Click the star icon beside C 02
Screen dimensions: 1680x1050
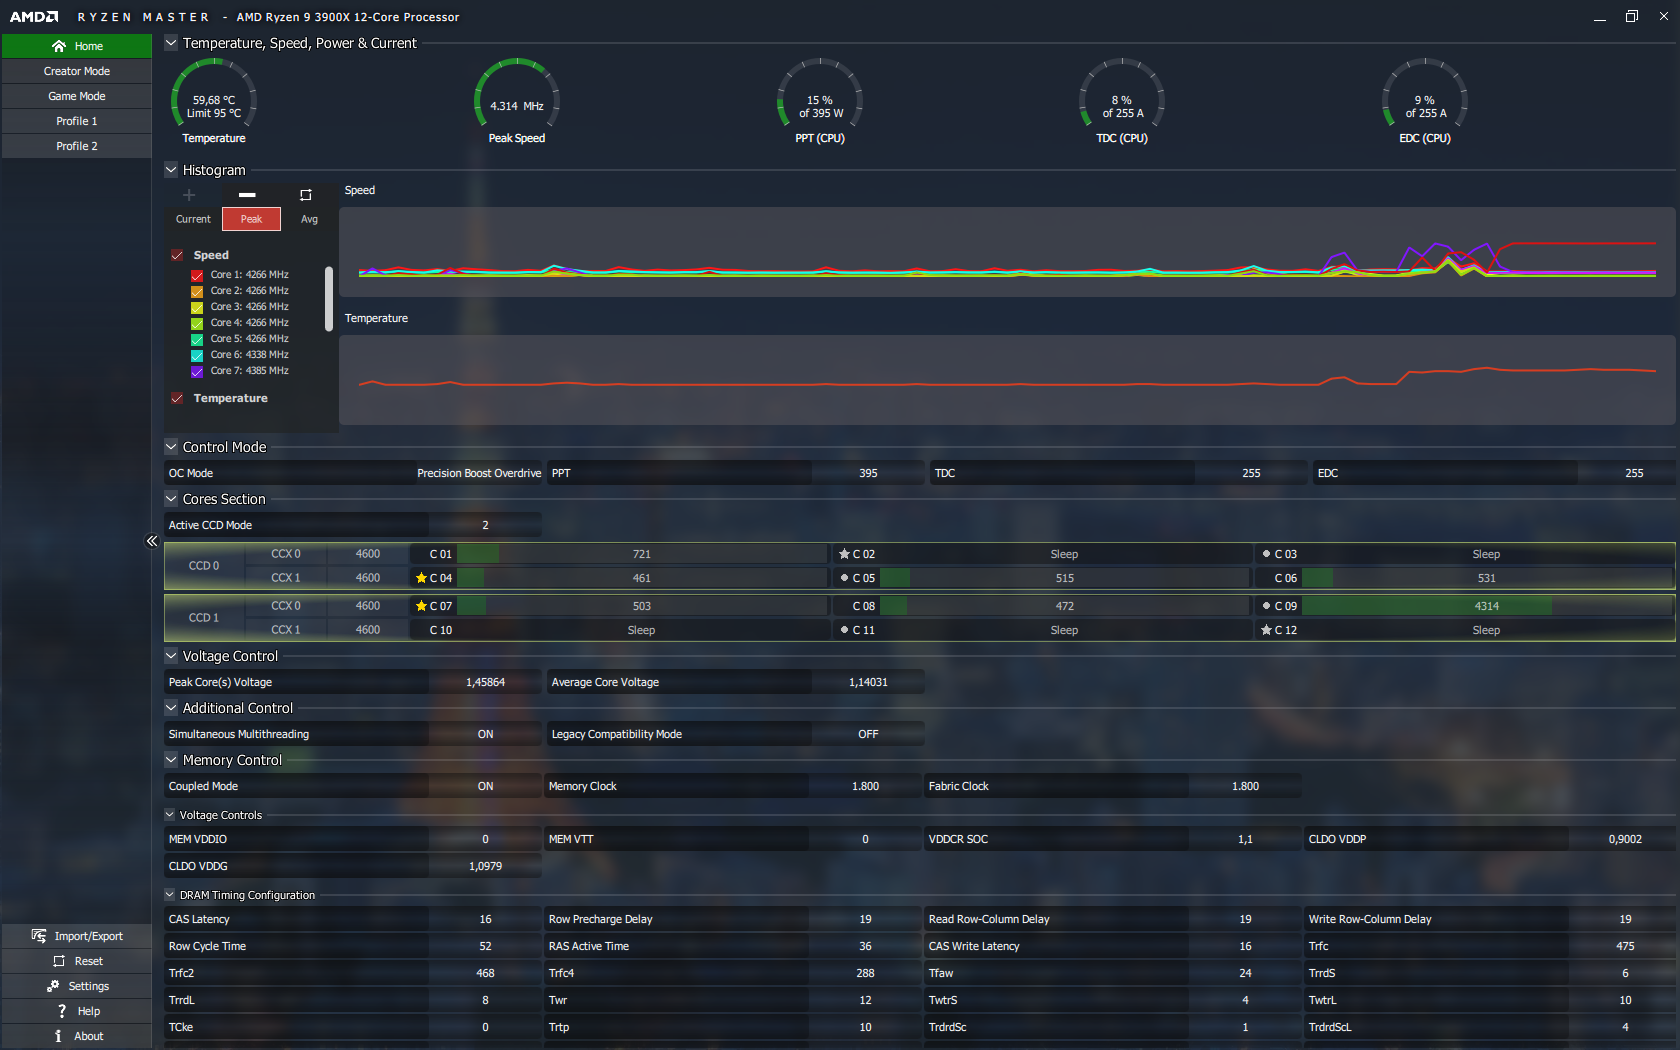pos(845,554)
